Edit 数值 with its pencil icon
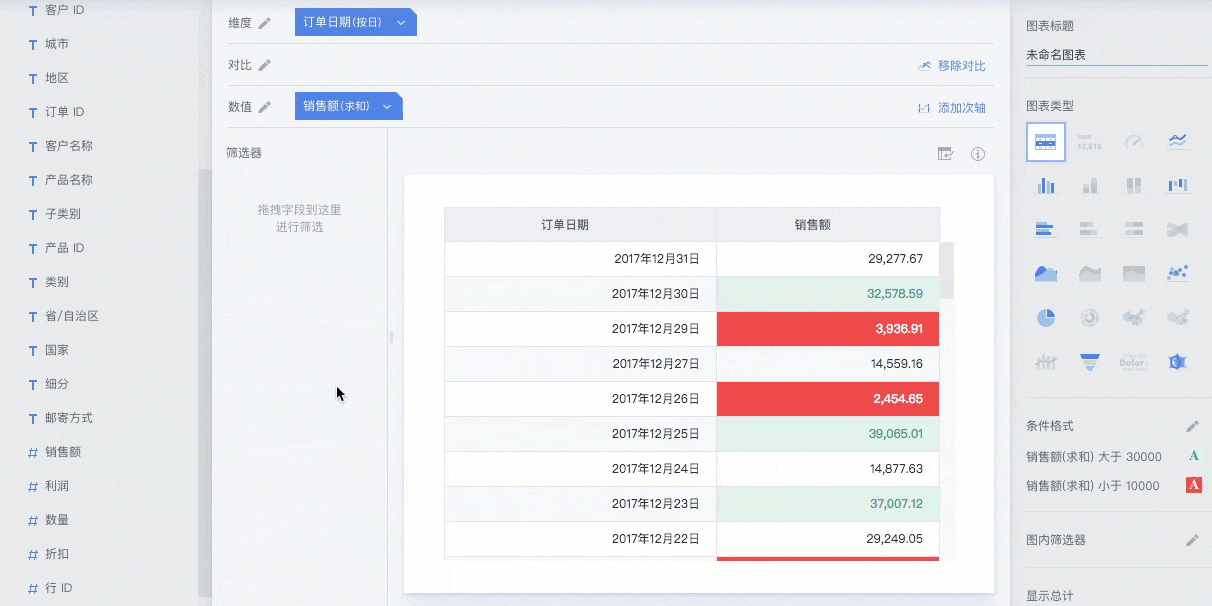The width and height of the screenshot is (1212, 606). [264, 107]
